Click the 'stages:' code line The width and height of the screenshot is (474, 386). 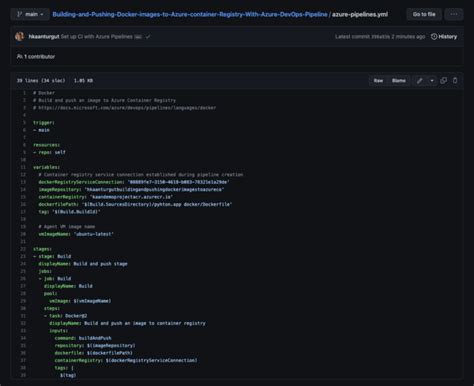coord(42,249)
